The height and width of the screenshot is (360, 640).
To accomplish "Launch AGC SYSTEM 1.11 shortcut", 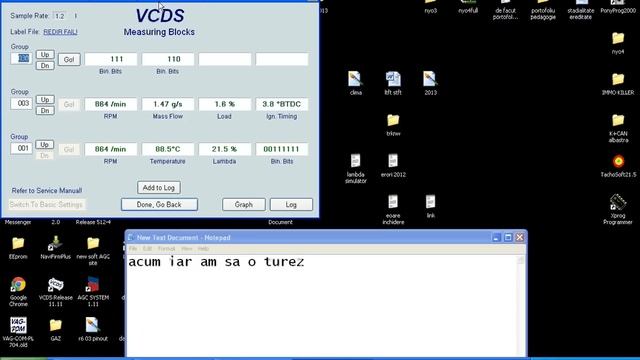I will (x=93, y=284).
